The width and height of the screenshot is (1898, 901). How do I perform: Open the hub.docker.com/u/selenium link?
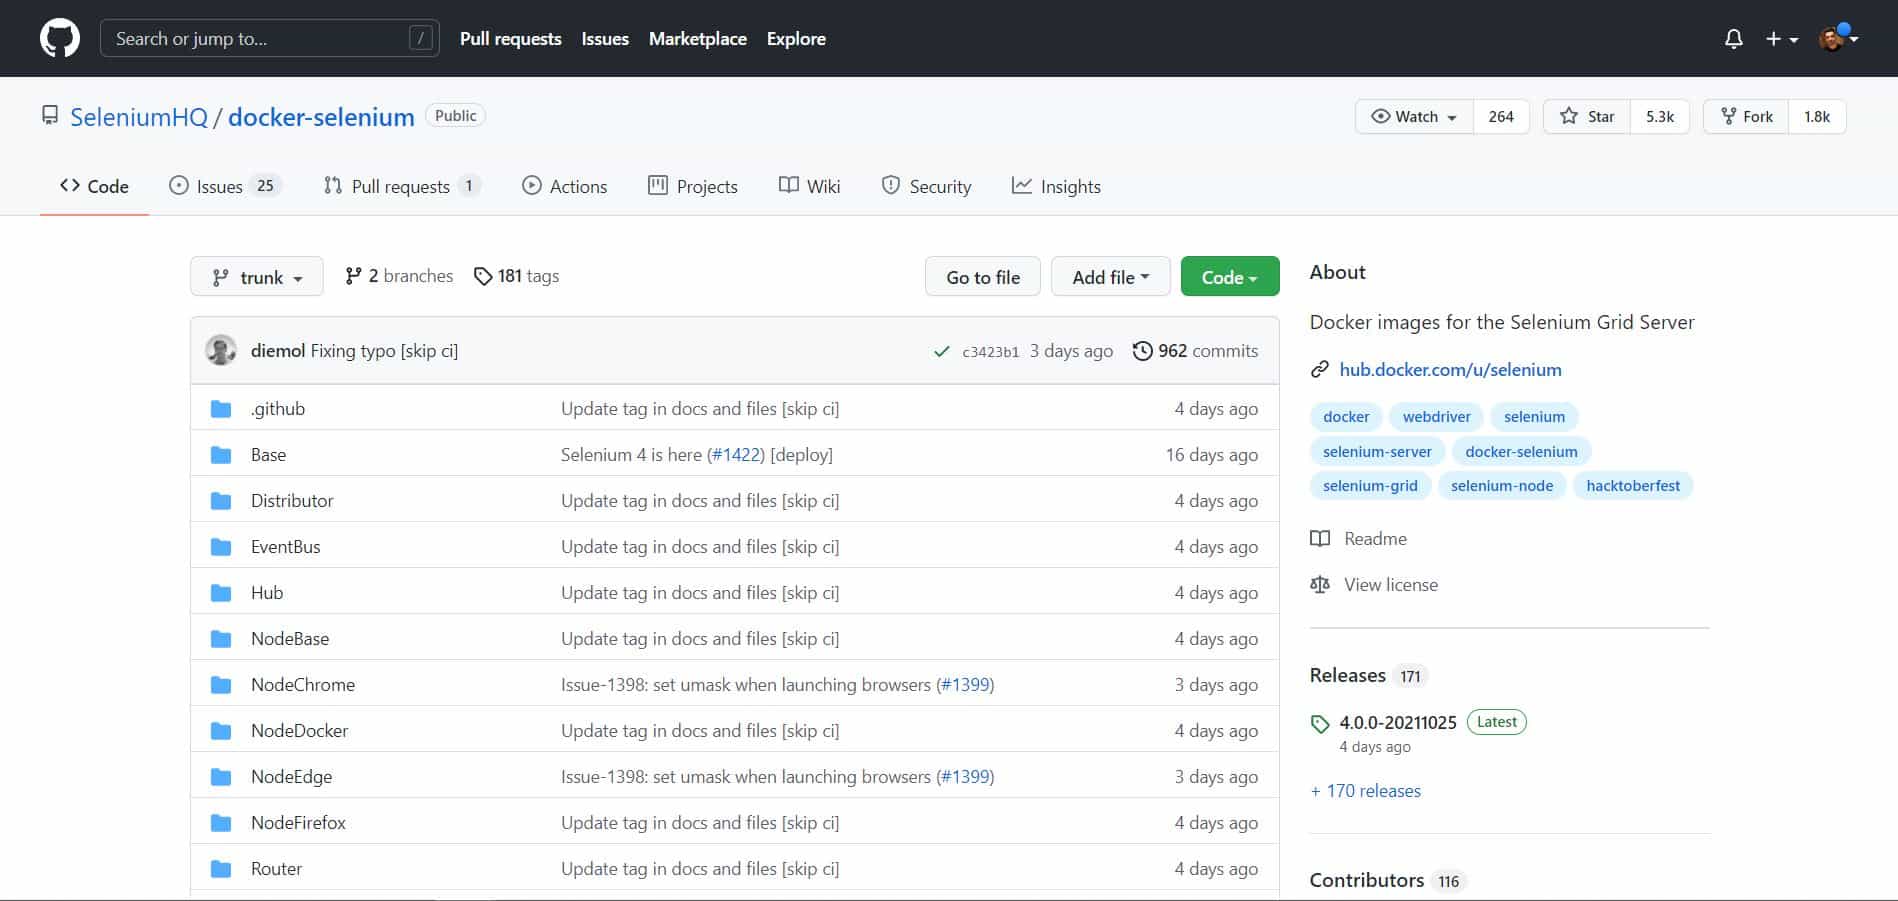(x=1450, y=370)
